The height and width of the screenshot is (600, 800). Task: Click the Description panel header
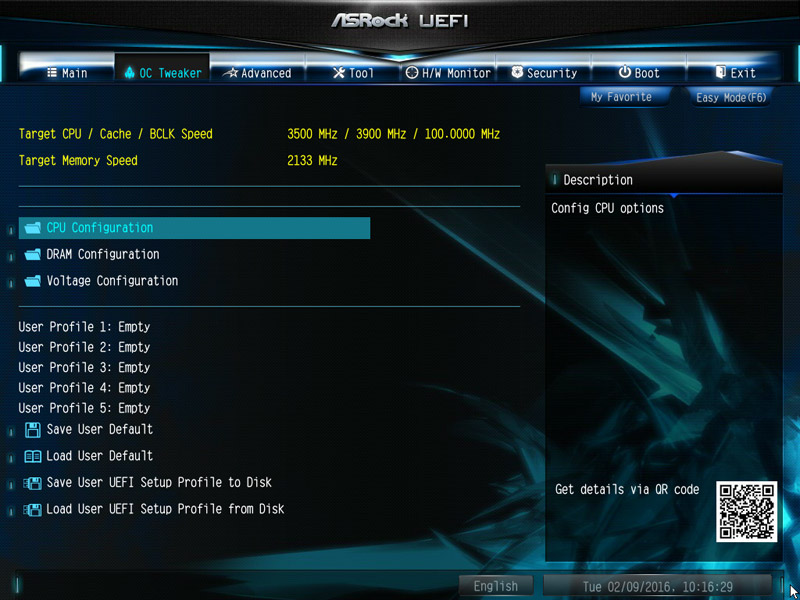pyautogui.click(x=664, y=180)
